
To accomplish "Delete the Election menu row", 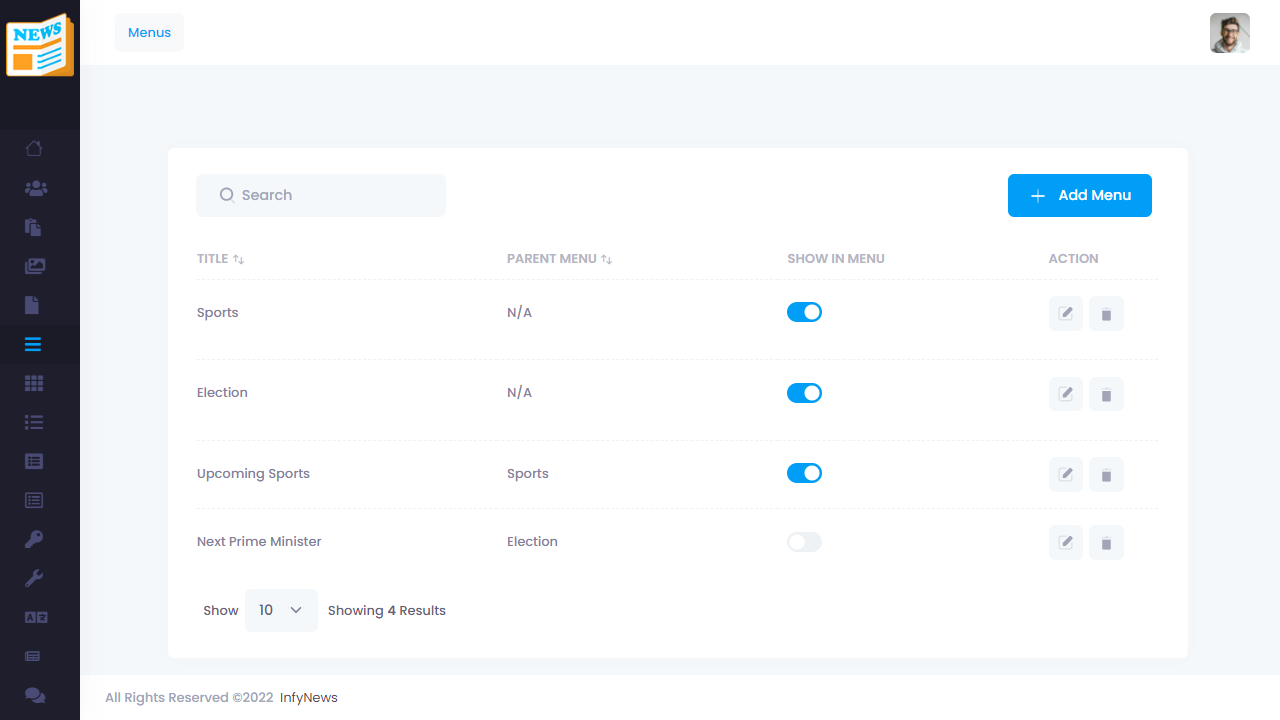I will pyautogui.click(x=1106, y=394).
